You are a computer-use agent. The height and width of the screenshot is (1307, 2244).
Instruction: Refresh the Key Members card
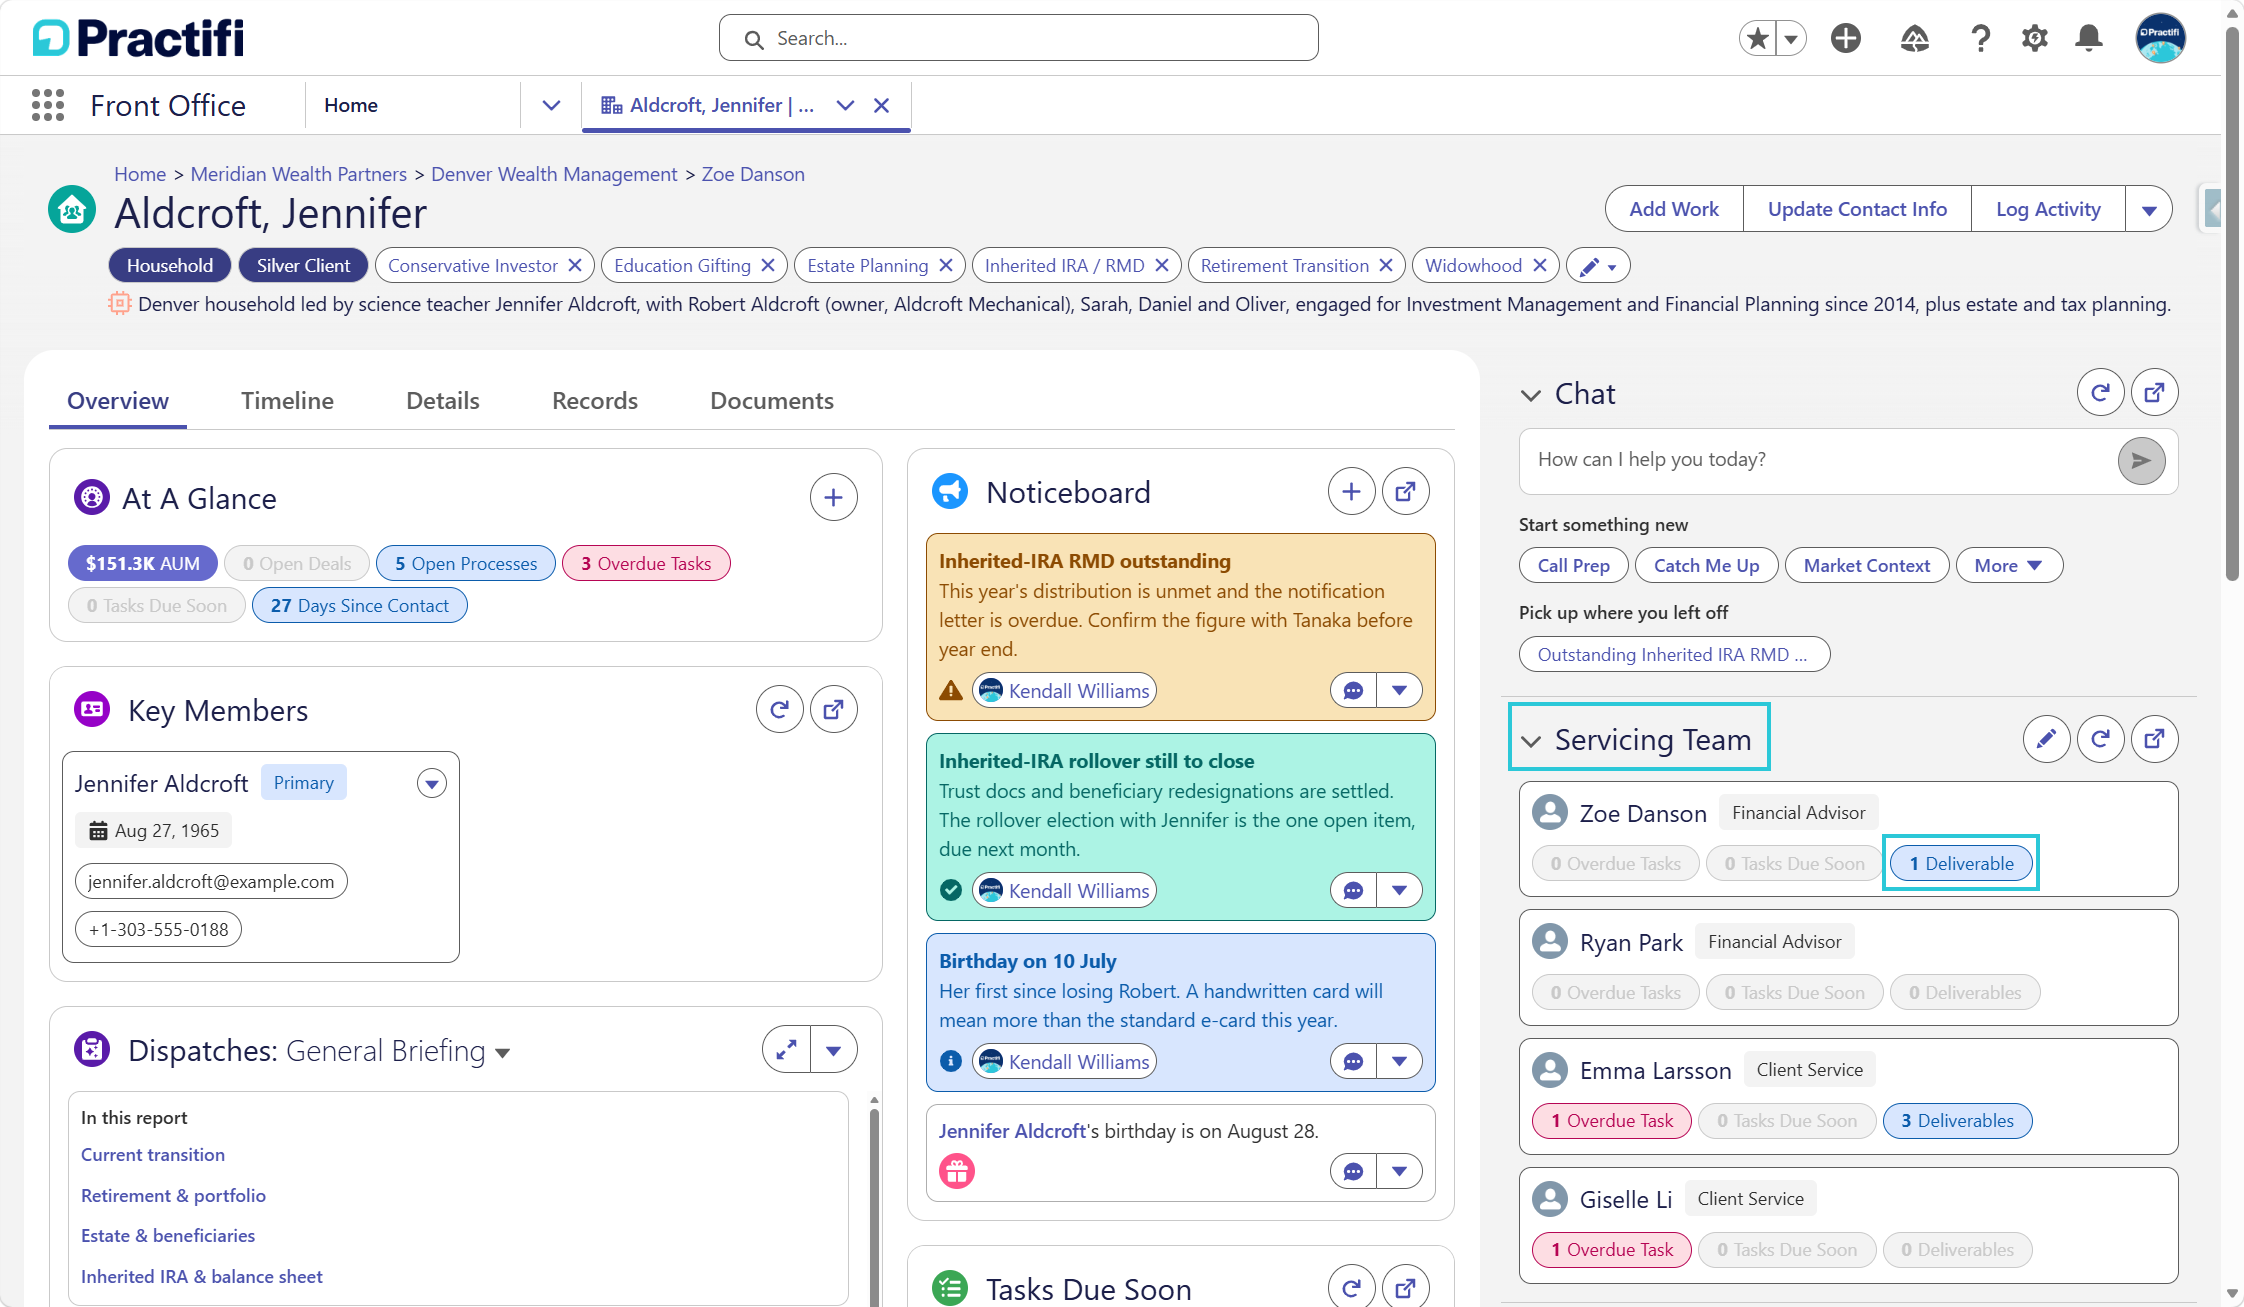779,710
